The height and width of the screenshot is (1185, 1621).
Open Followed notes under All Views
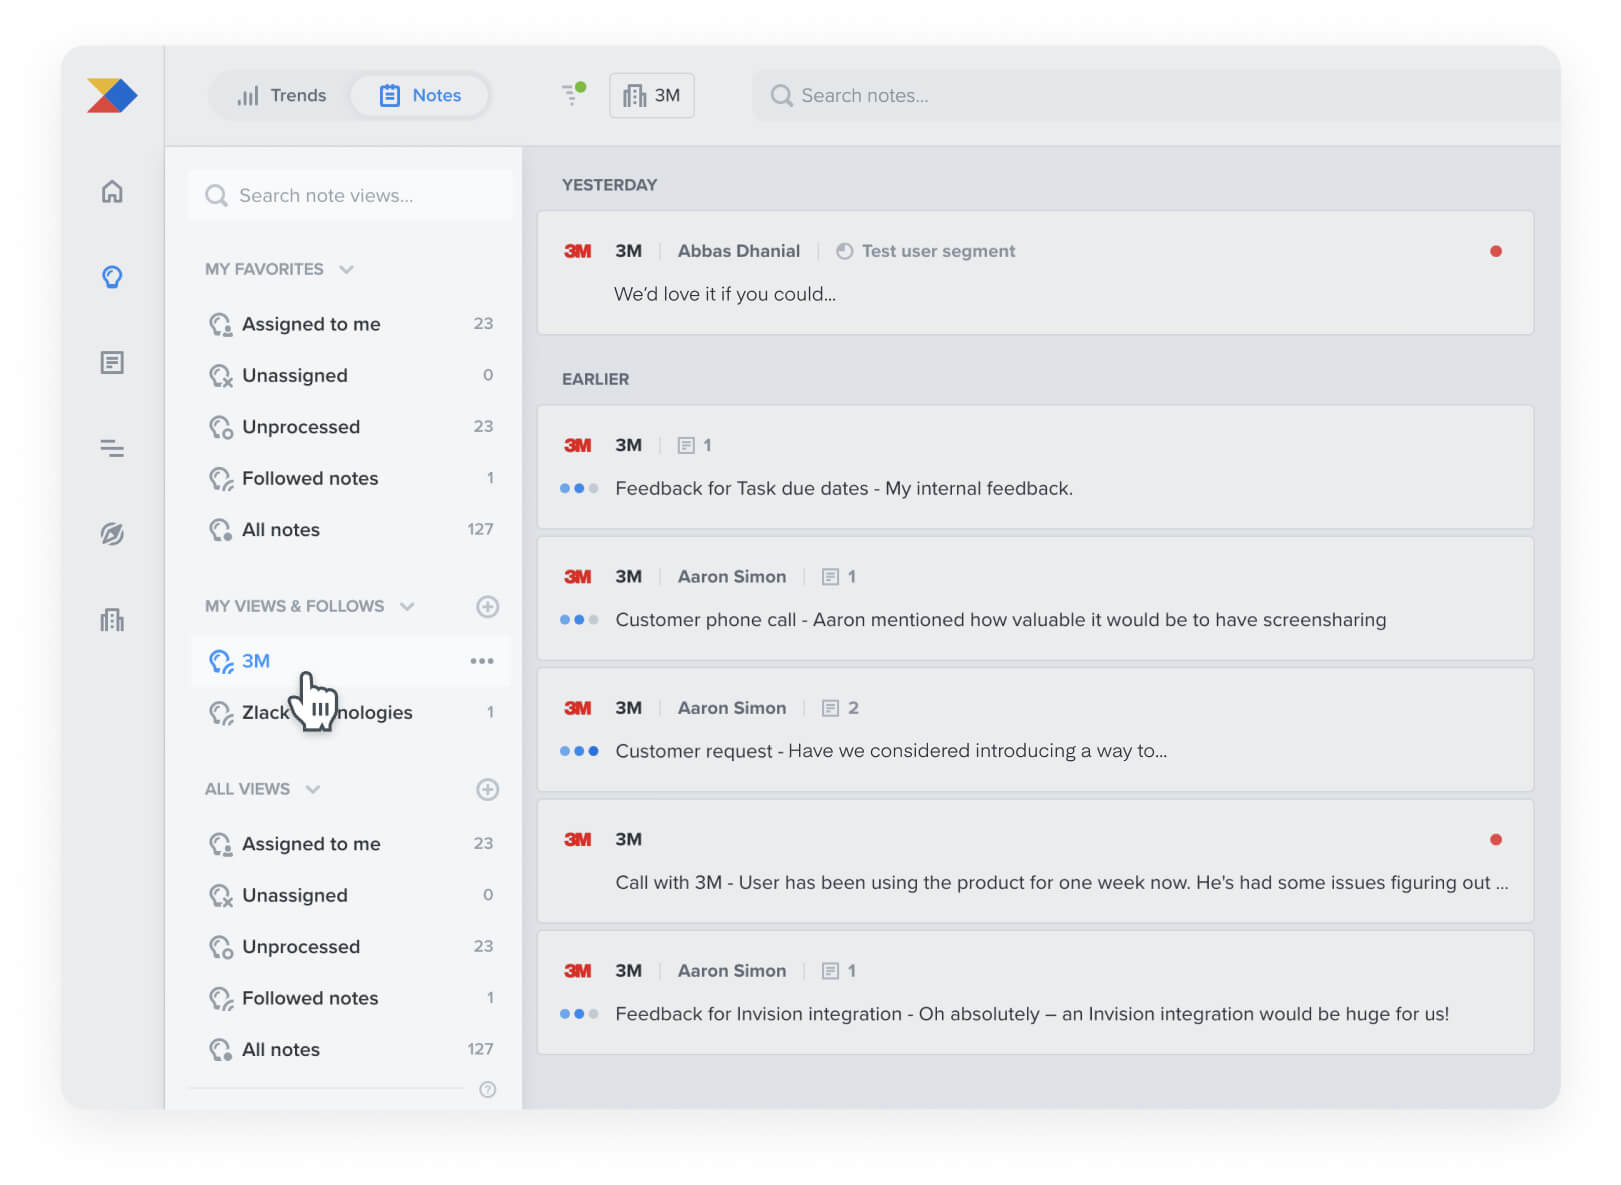350,998
